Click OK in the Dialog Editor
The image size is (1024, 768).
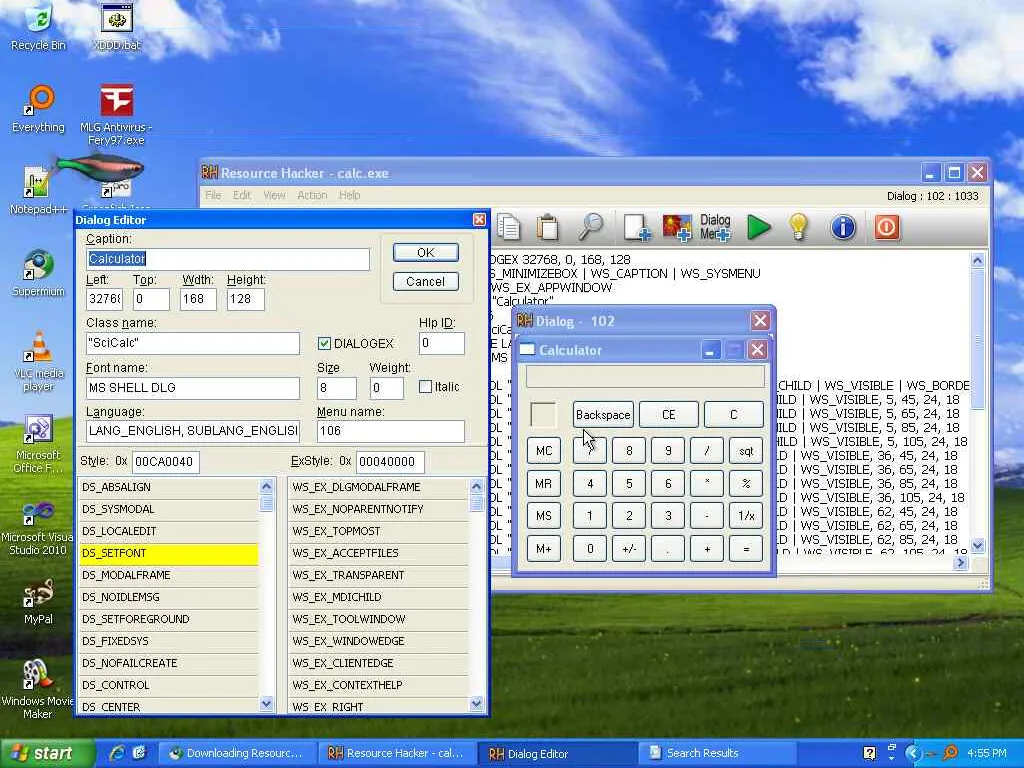[x=425, y=253]
